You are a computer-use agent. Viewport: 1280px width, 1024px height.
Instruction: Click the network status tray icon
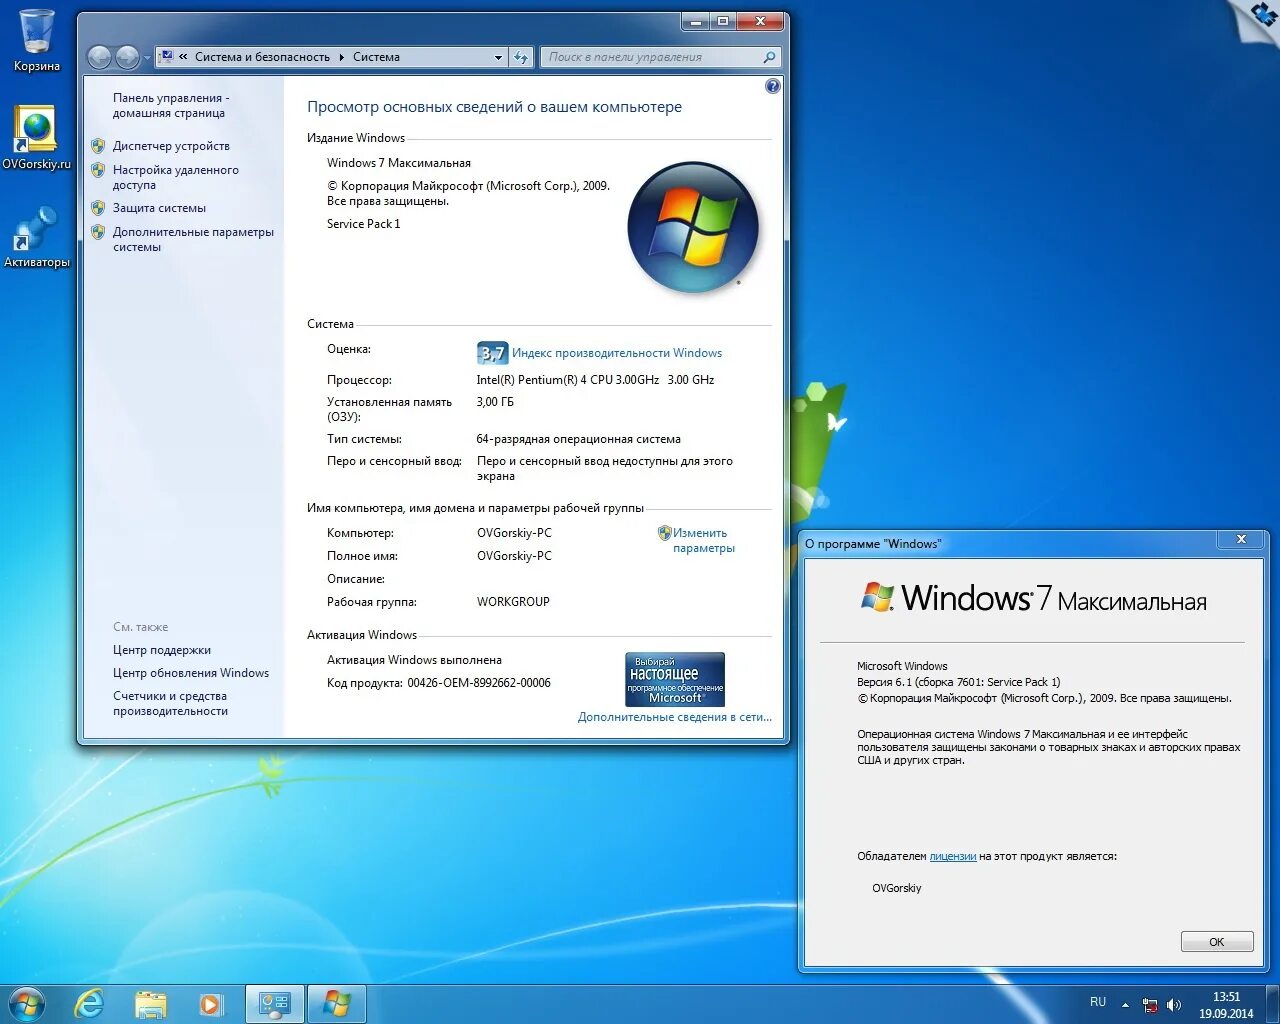[x=1150, y=1005]
